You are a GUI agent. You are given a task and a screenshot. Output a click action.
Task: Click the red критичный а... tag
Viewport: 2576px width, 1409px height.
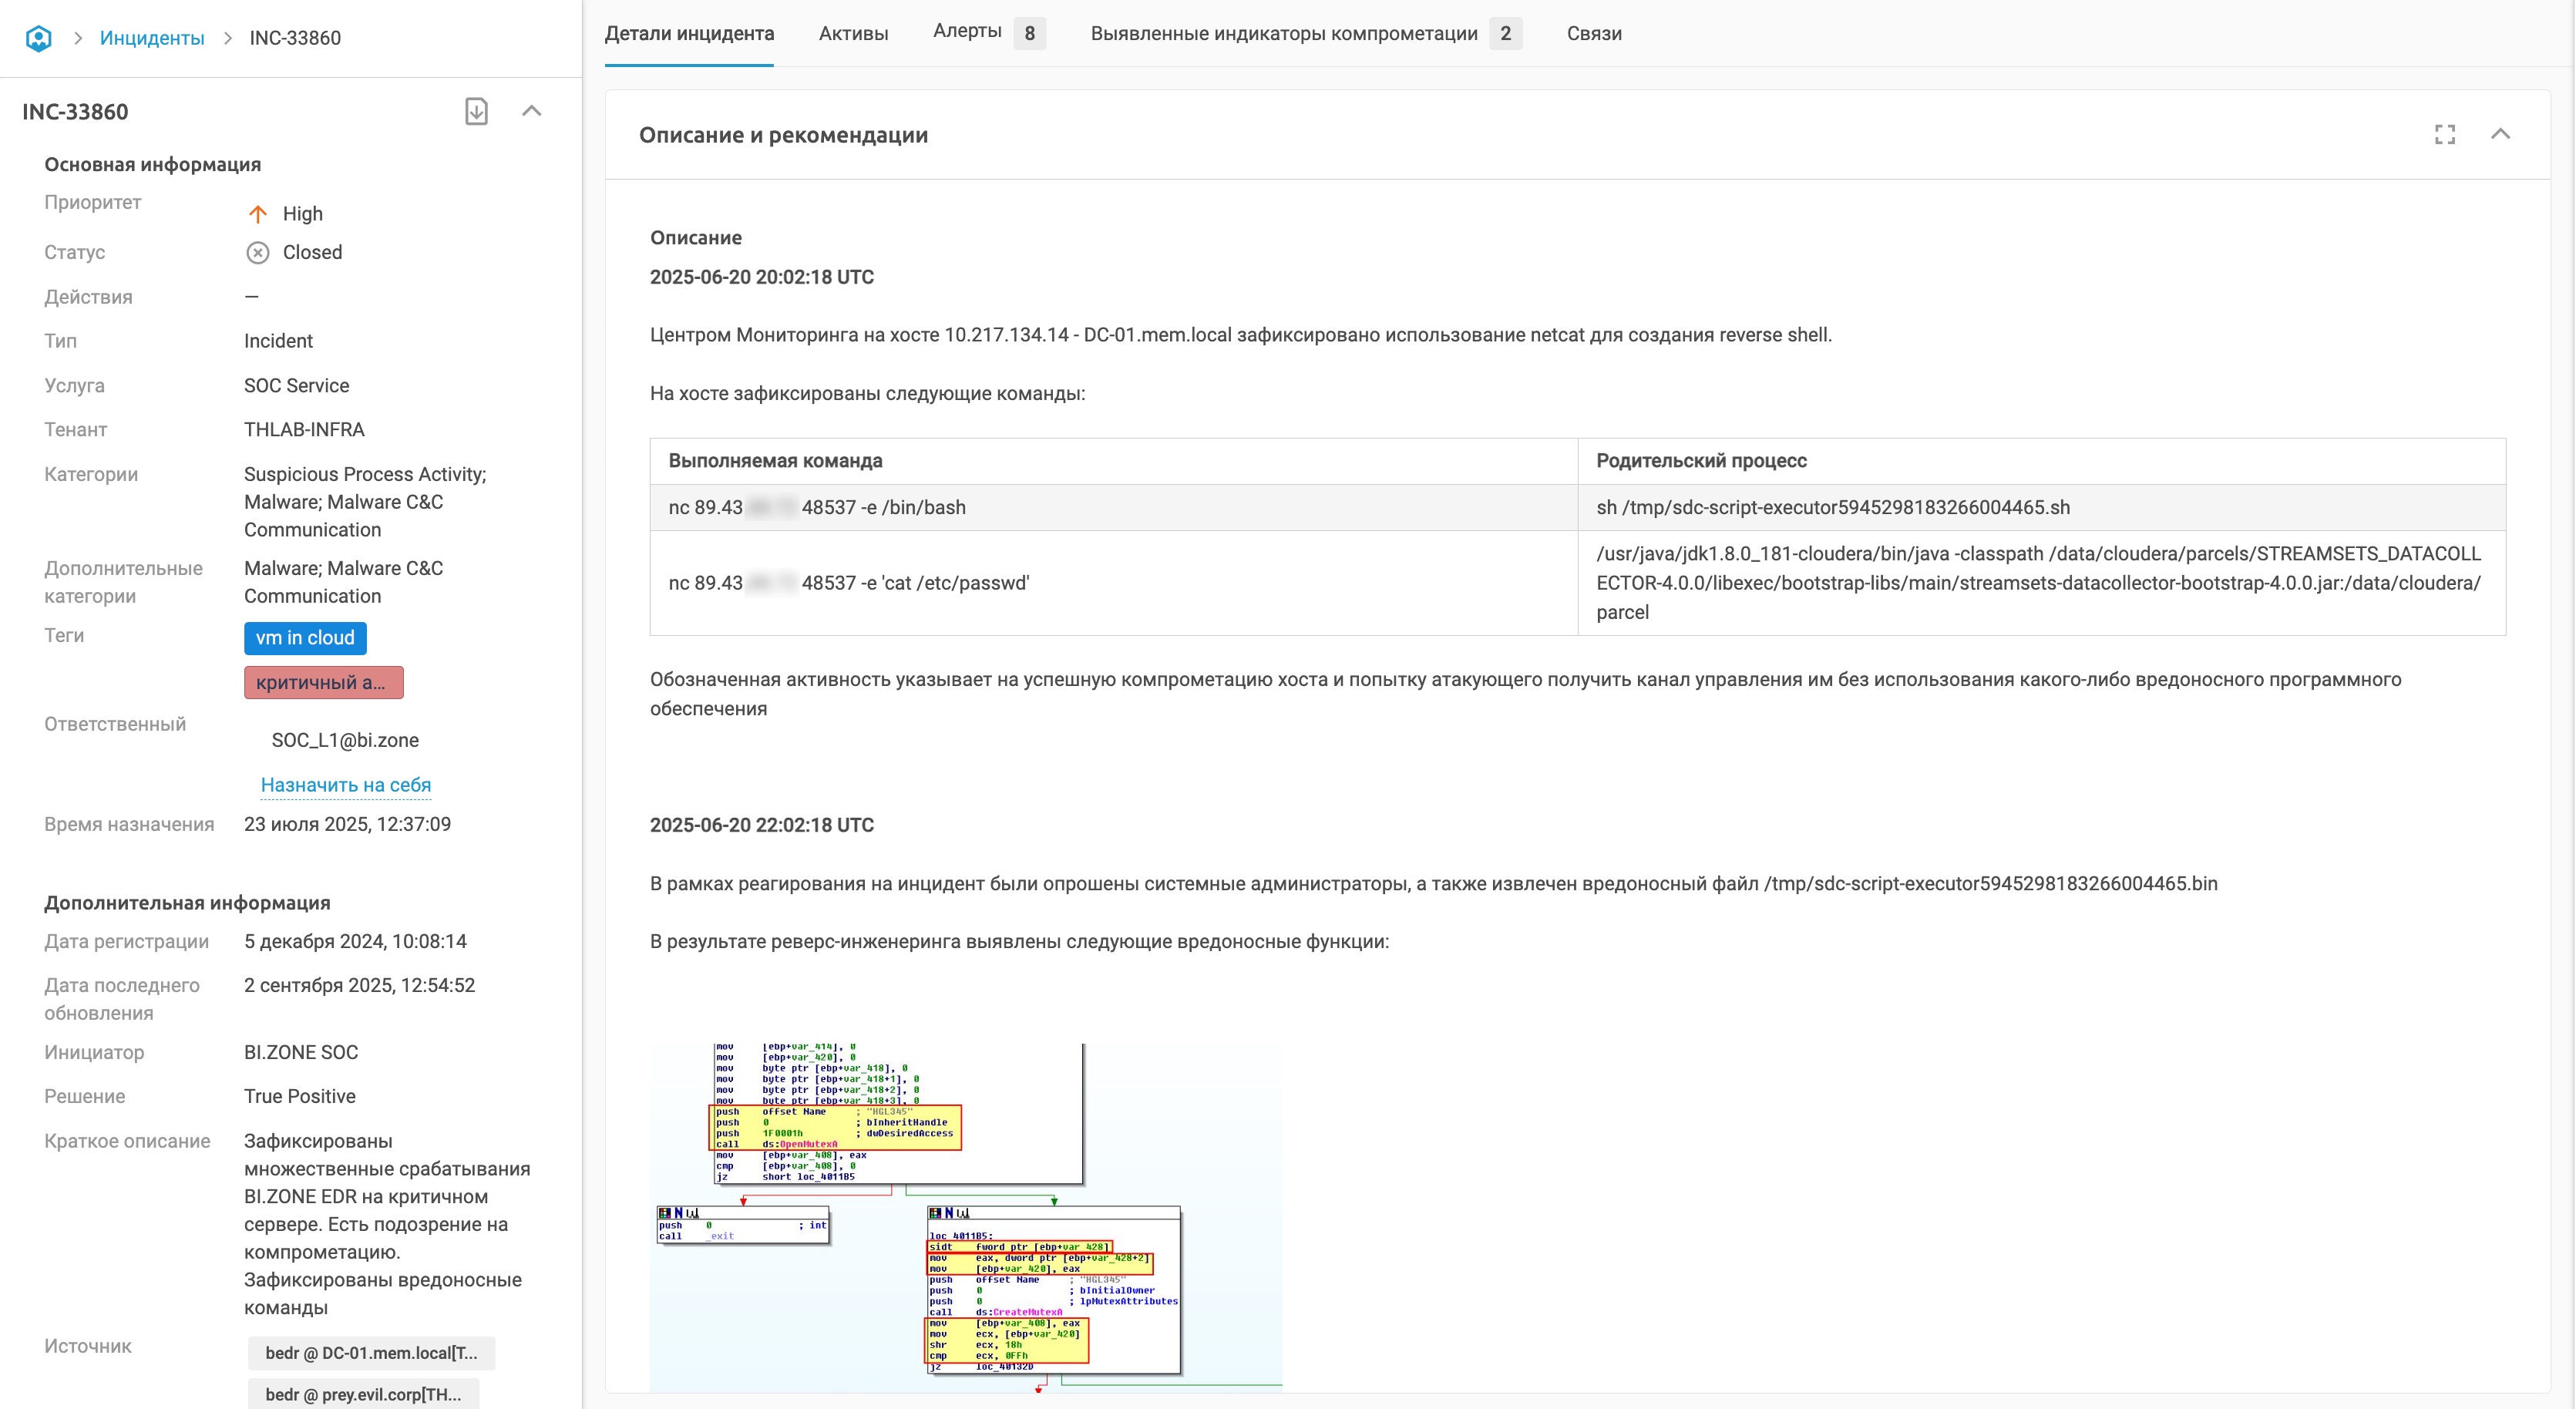[323, 682]
